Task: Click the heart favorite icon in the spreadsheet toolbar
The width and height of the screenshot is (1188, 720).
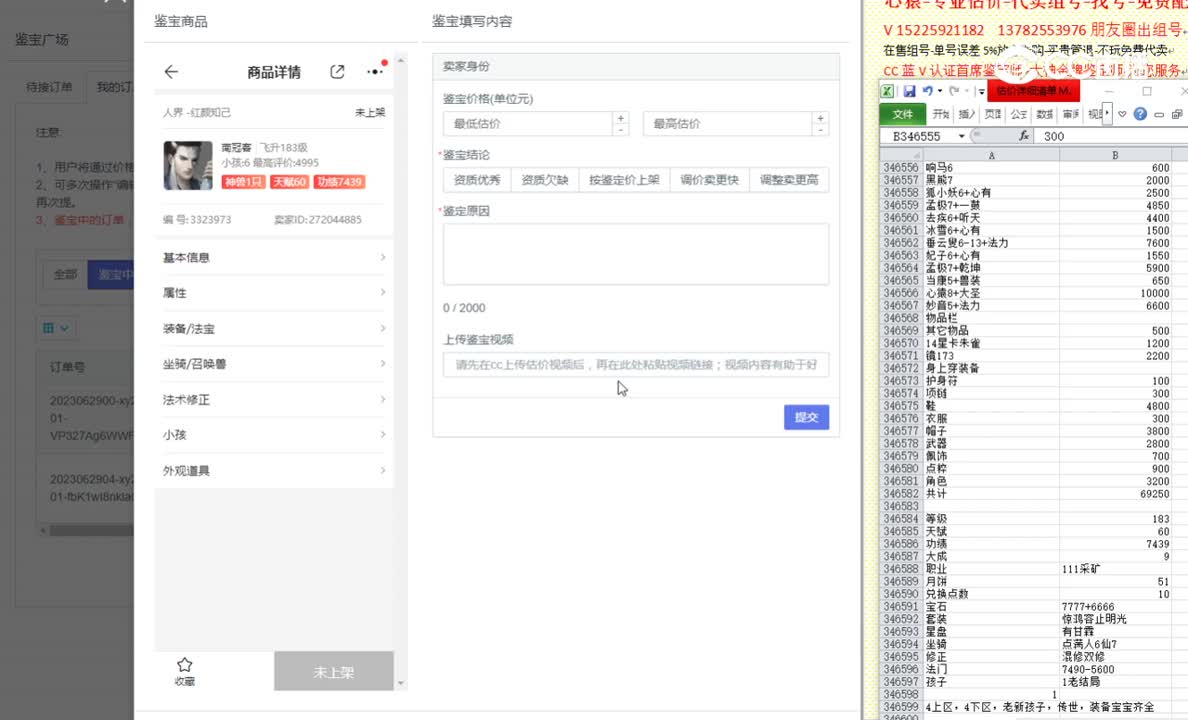Action: tap(1122, 113)
